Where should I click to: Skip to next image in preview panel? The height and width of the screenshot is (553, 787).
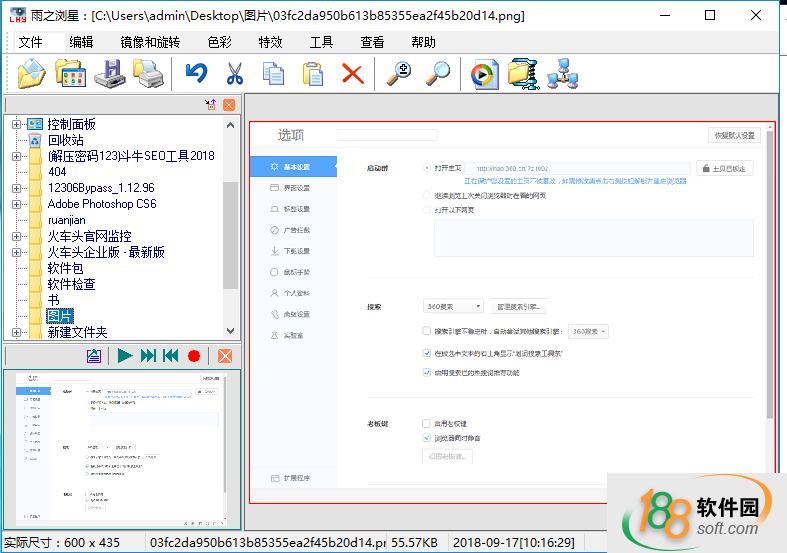(148, 356)
